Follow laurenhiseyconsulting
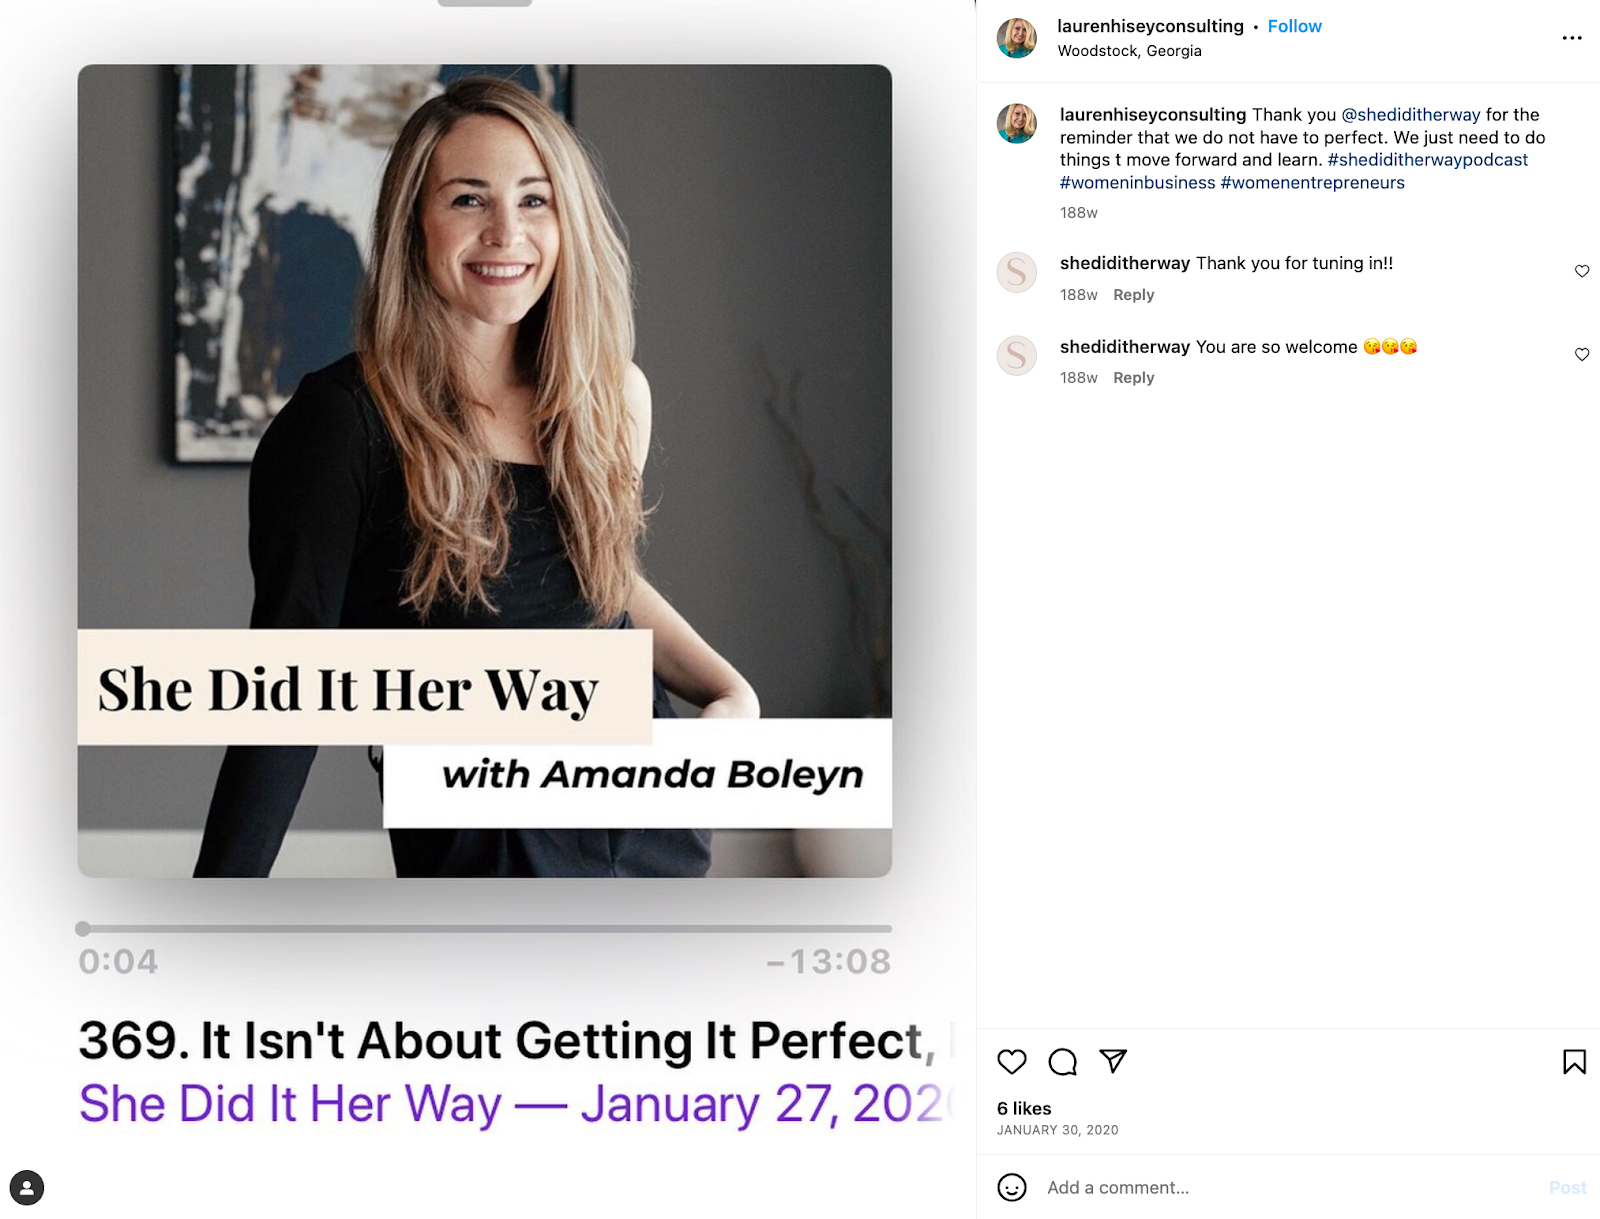Screen dimensions: 1600x1219 coord(1294,26)
